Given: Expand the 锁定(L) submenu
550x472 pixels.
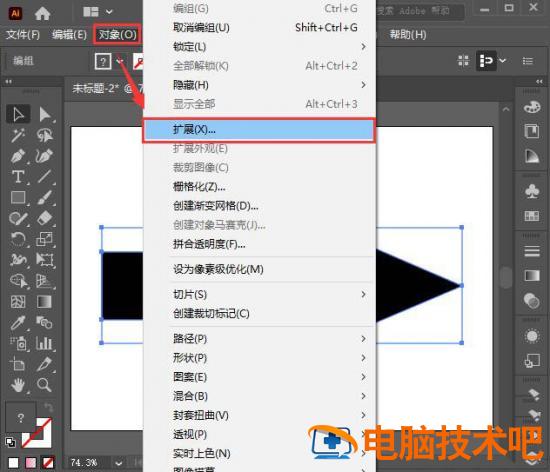Looking at the screenshot, I should (363, 47).
